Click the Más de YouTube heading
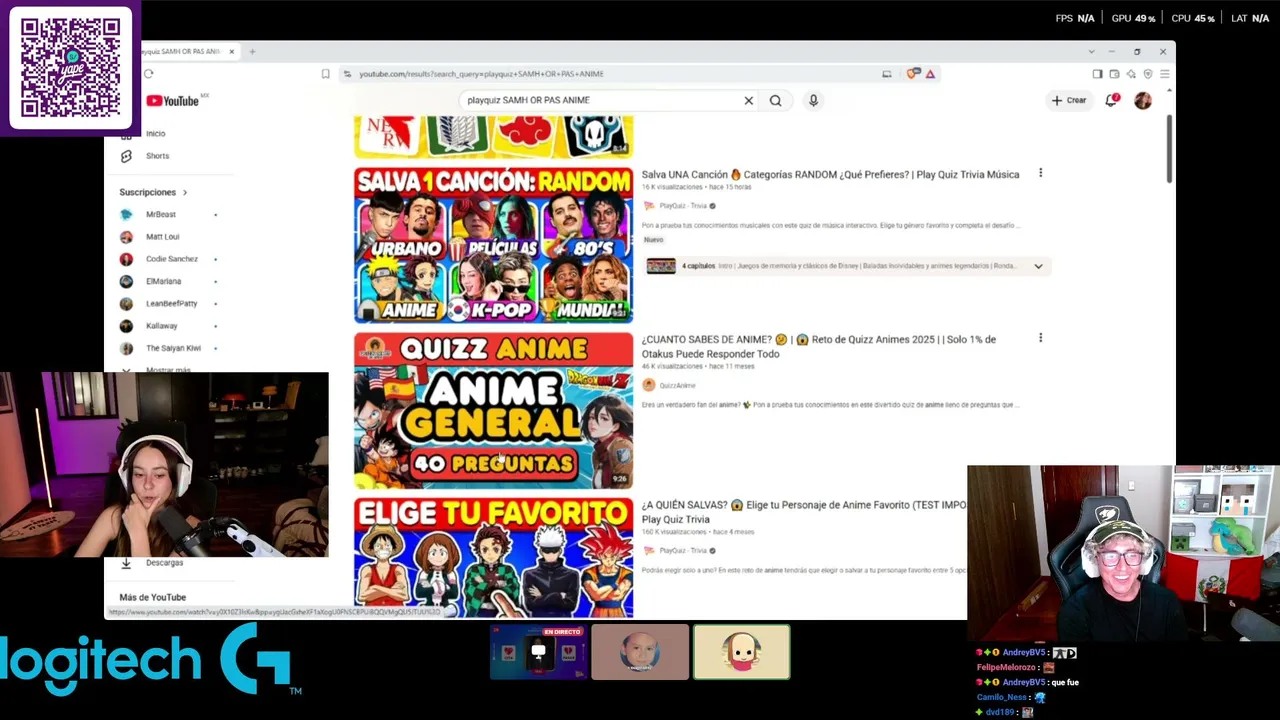Image resolution: width=1280 pixels, height=720 pixels. click(x=153, y=597)
